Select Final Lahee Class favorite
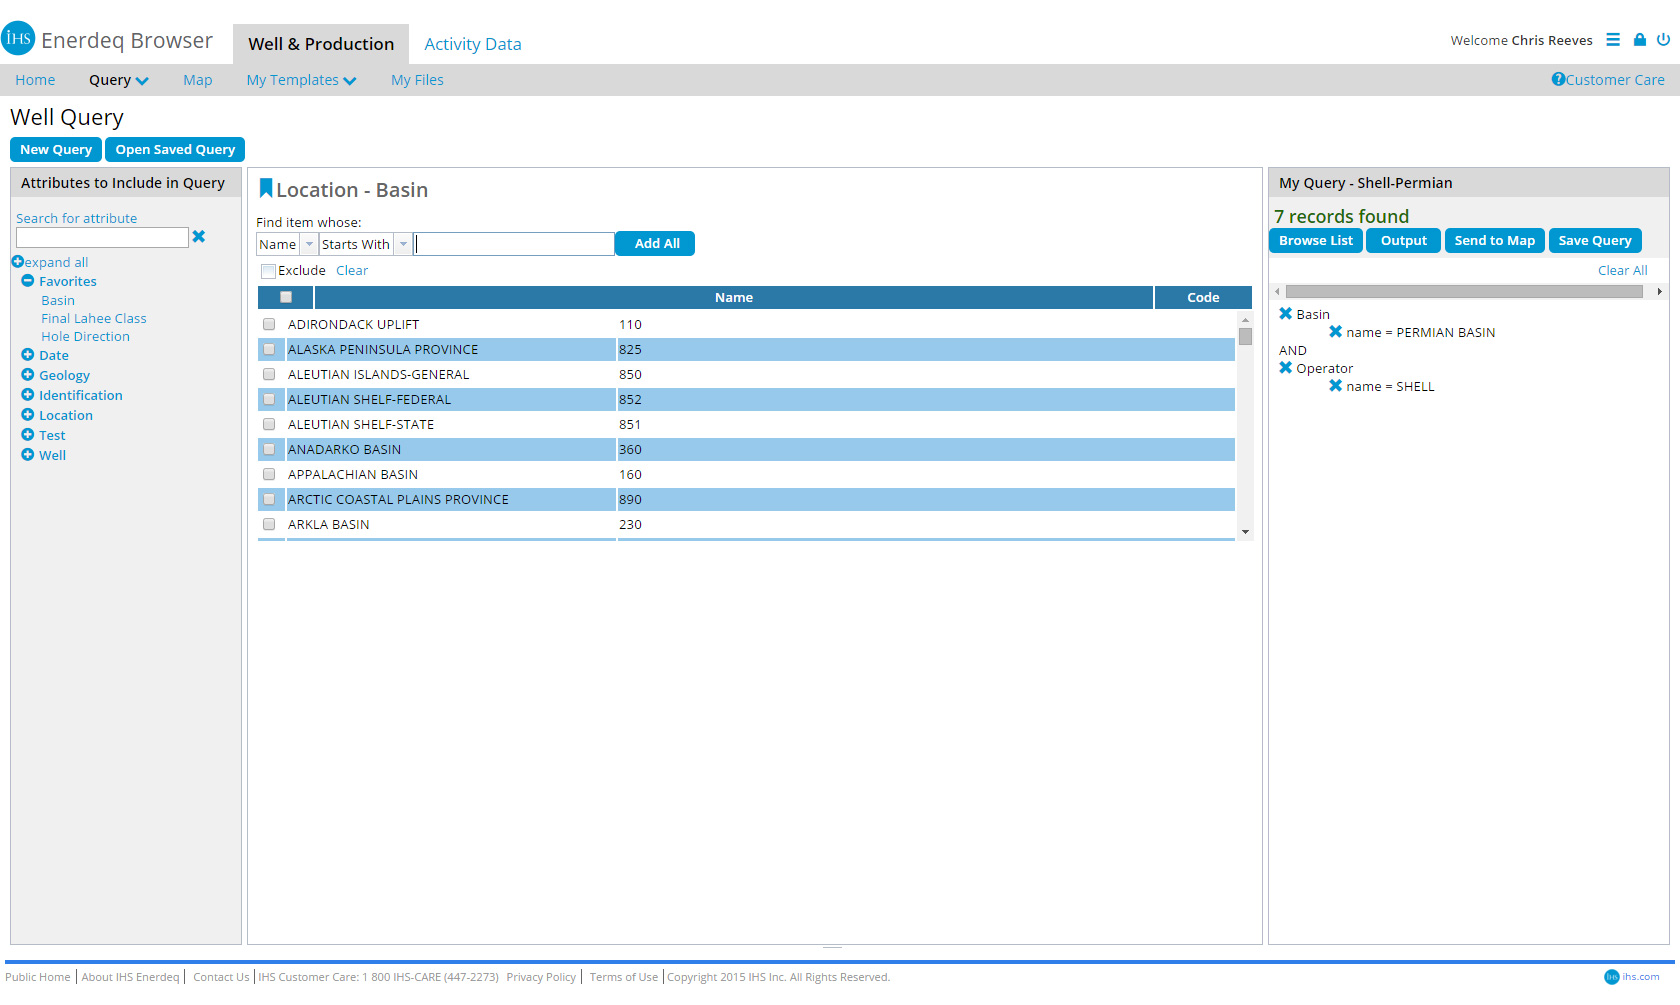Screen dimensions: 1680x1005 pyautogui.click(x=94, y=318)
